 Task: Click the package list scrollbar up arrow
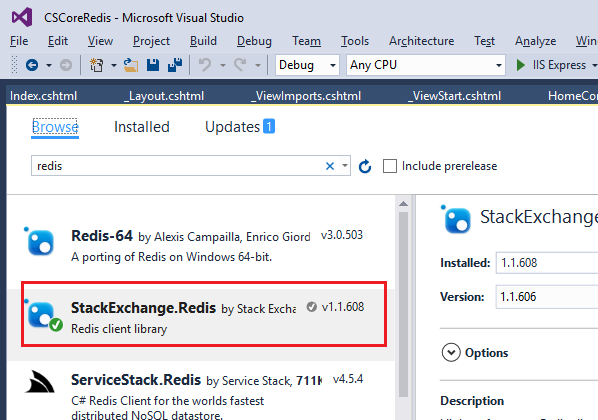(403, 204)
